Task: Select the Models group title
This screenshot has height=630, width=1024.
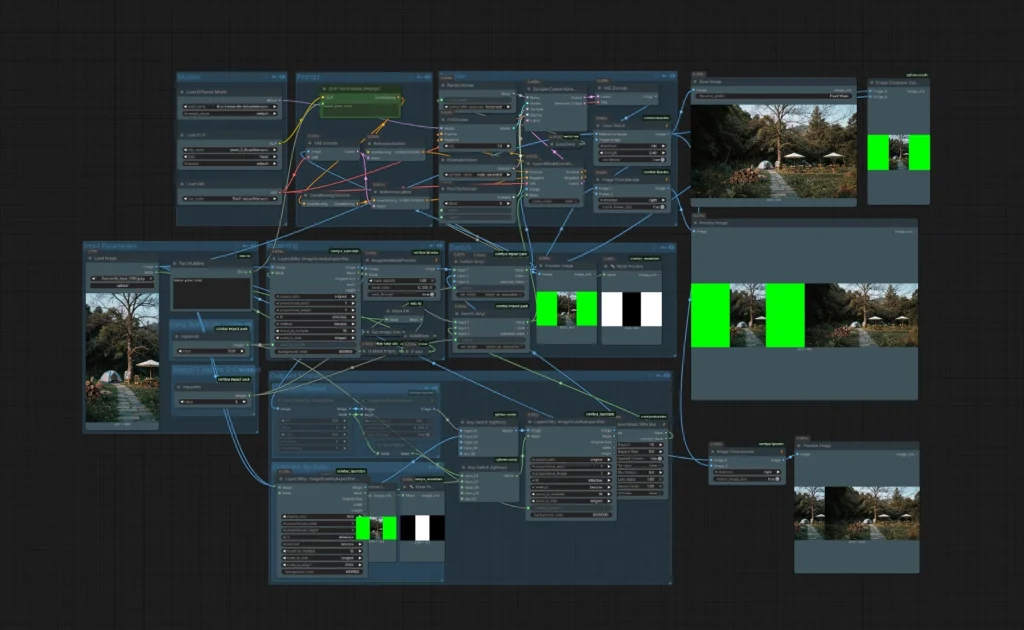Action: pyautogui.click(x=190, y=77)
